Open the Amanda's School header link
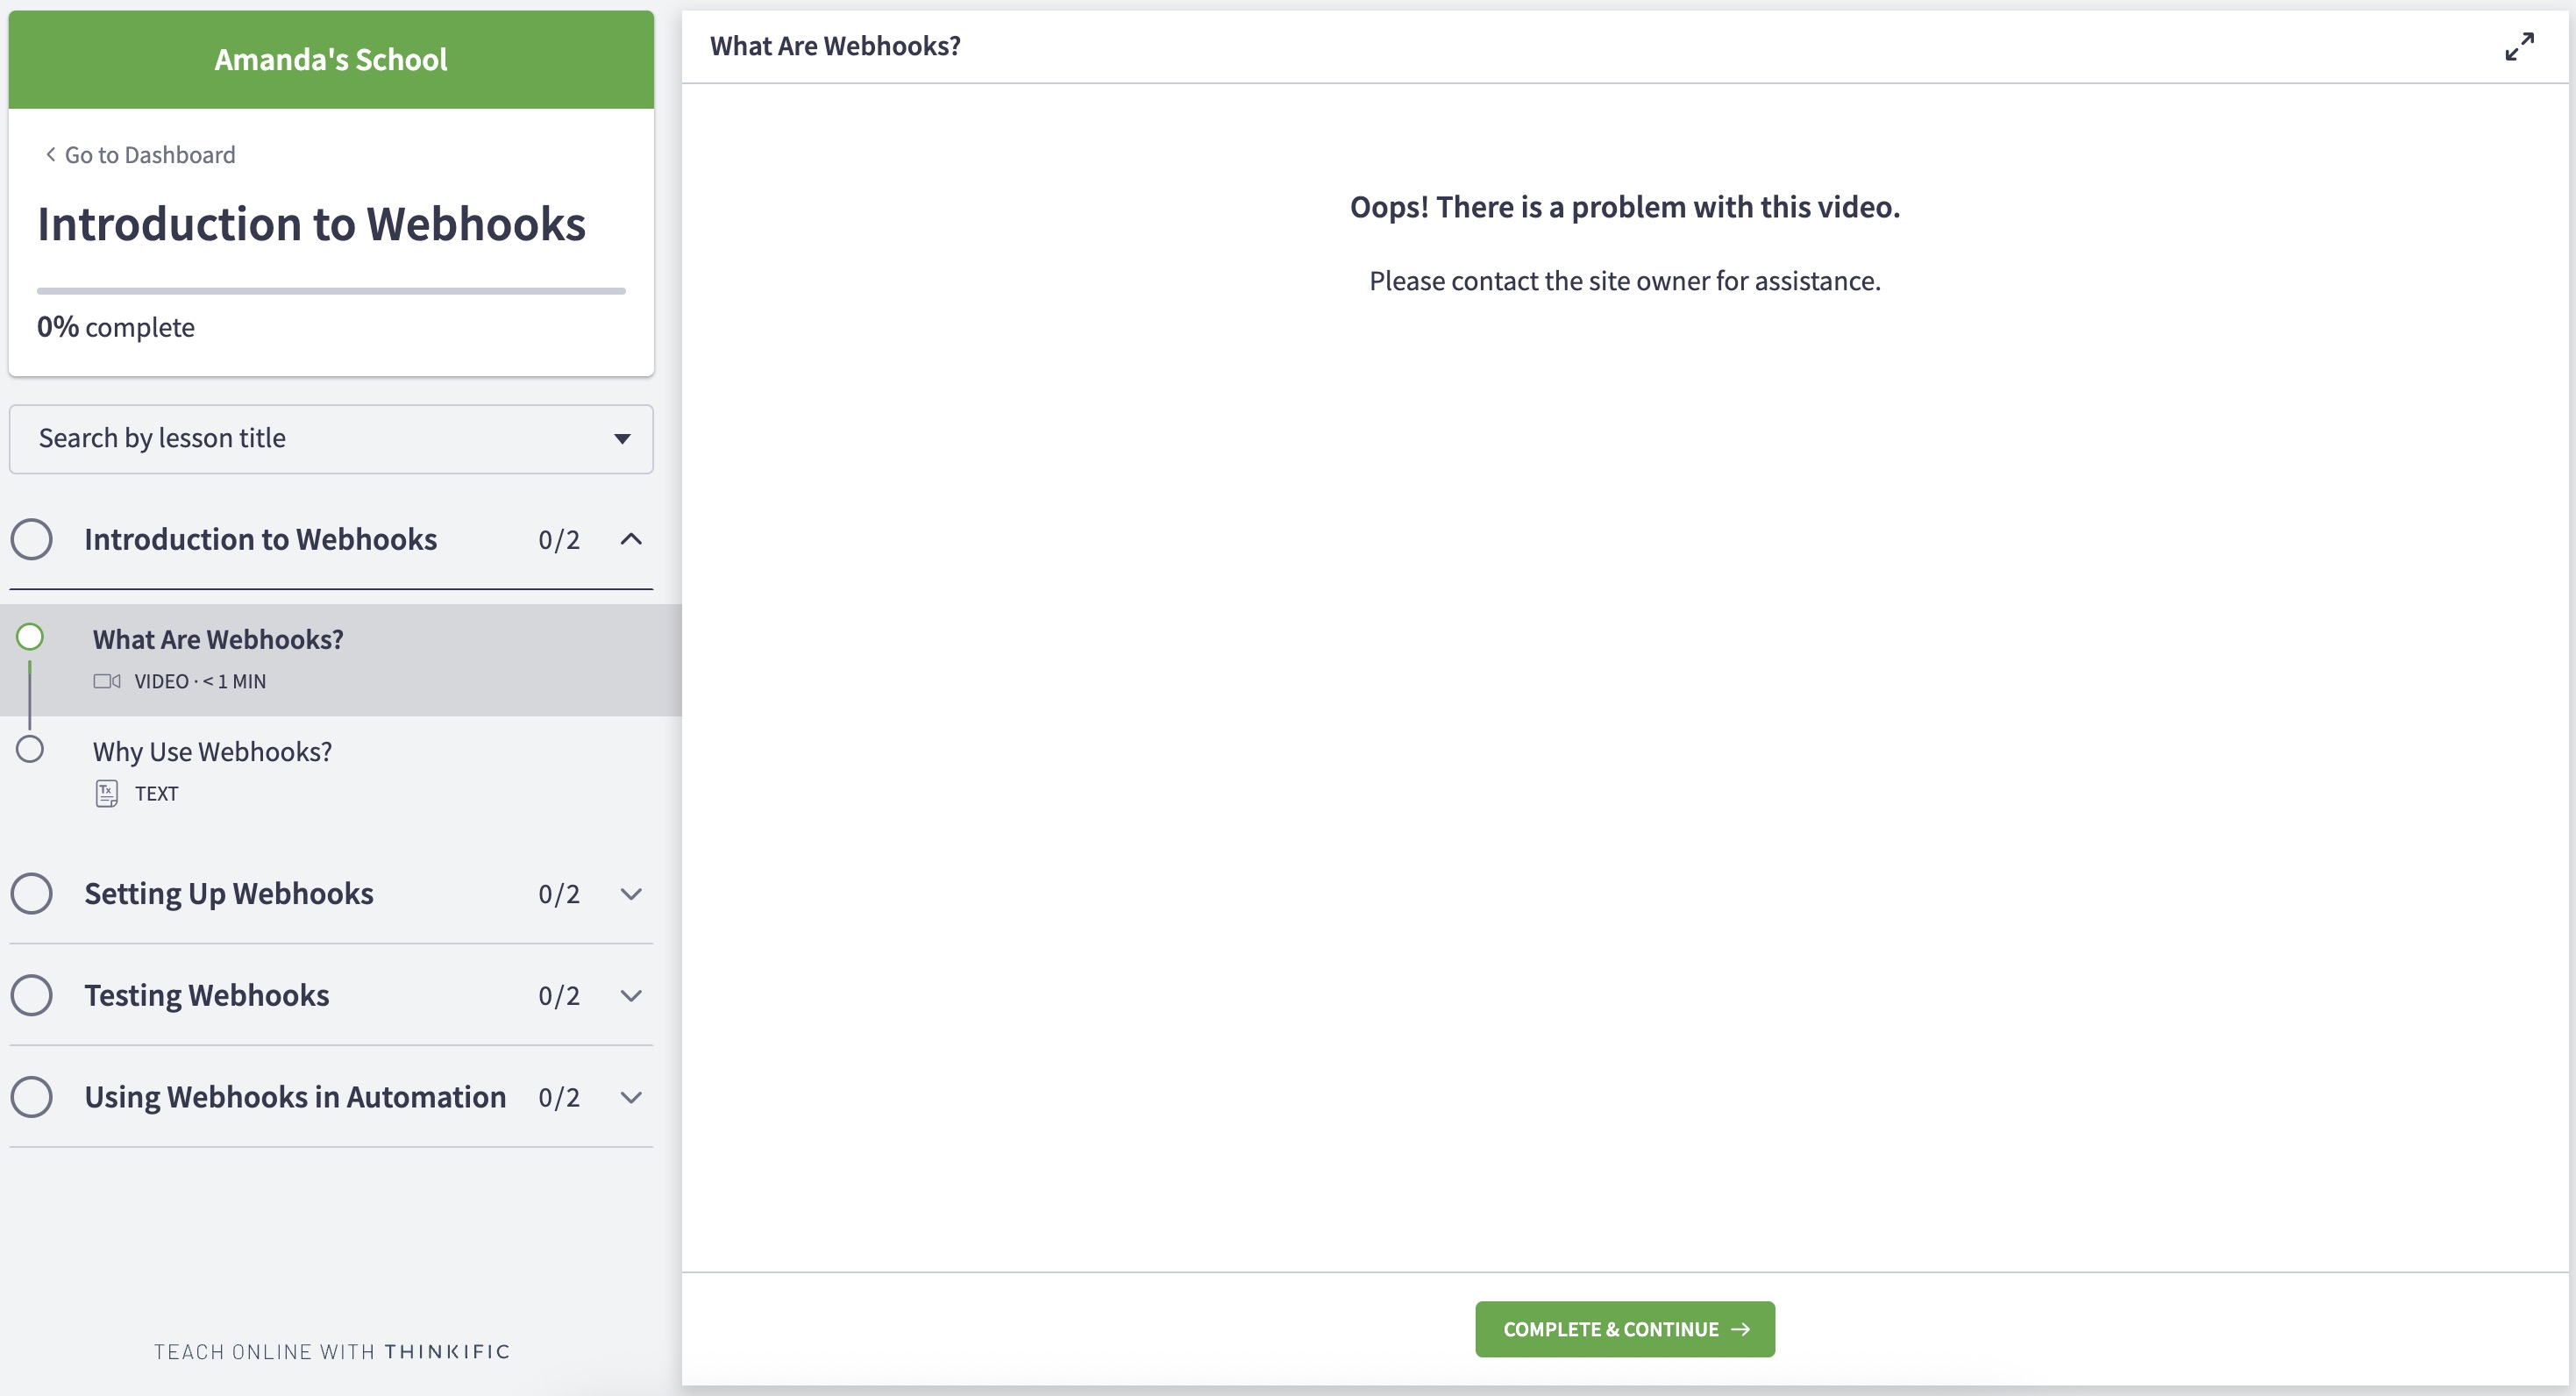2576x1396 pixels. coord(331,59)
